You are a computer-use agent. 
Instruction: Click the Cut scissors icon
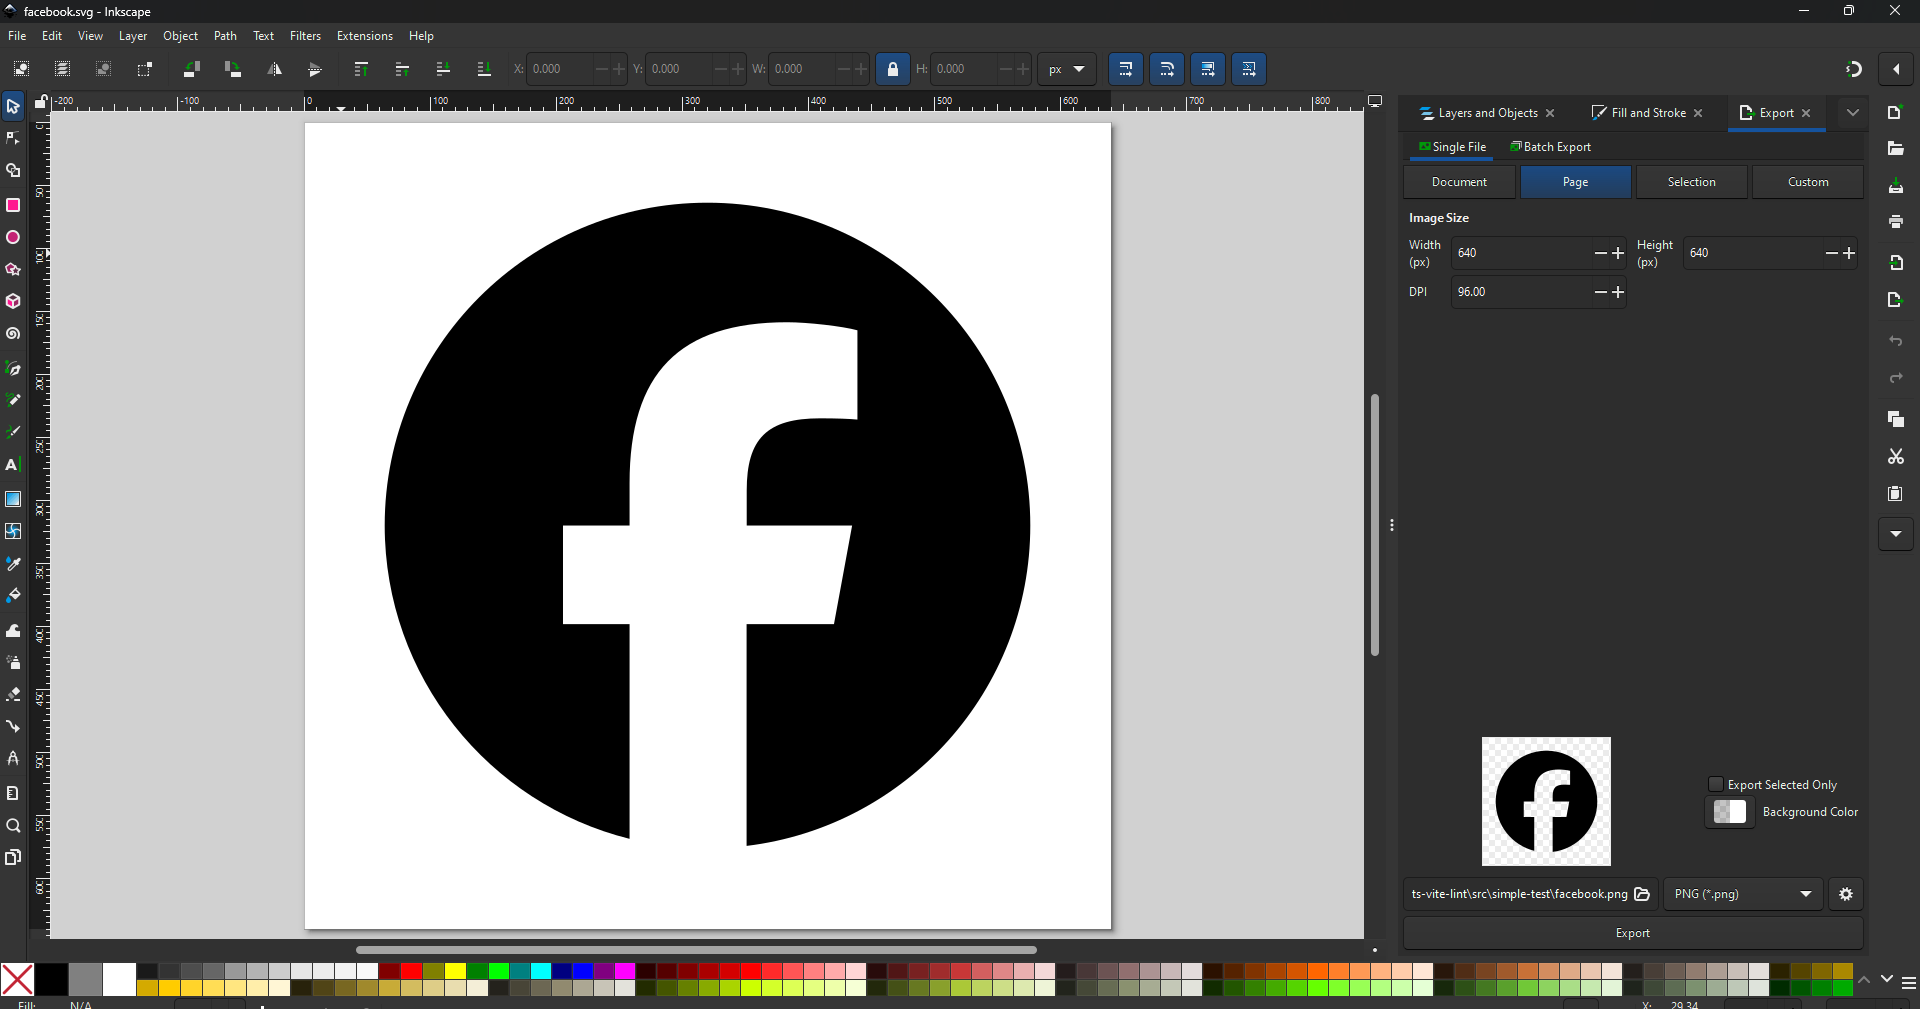(1896, 457)
